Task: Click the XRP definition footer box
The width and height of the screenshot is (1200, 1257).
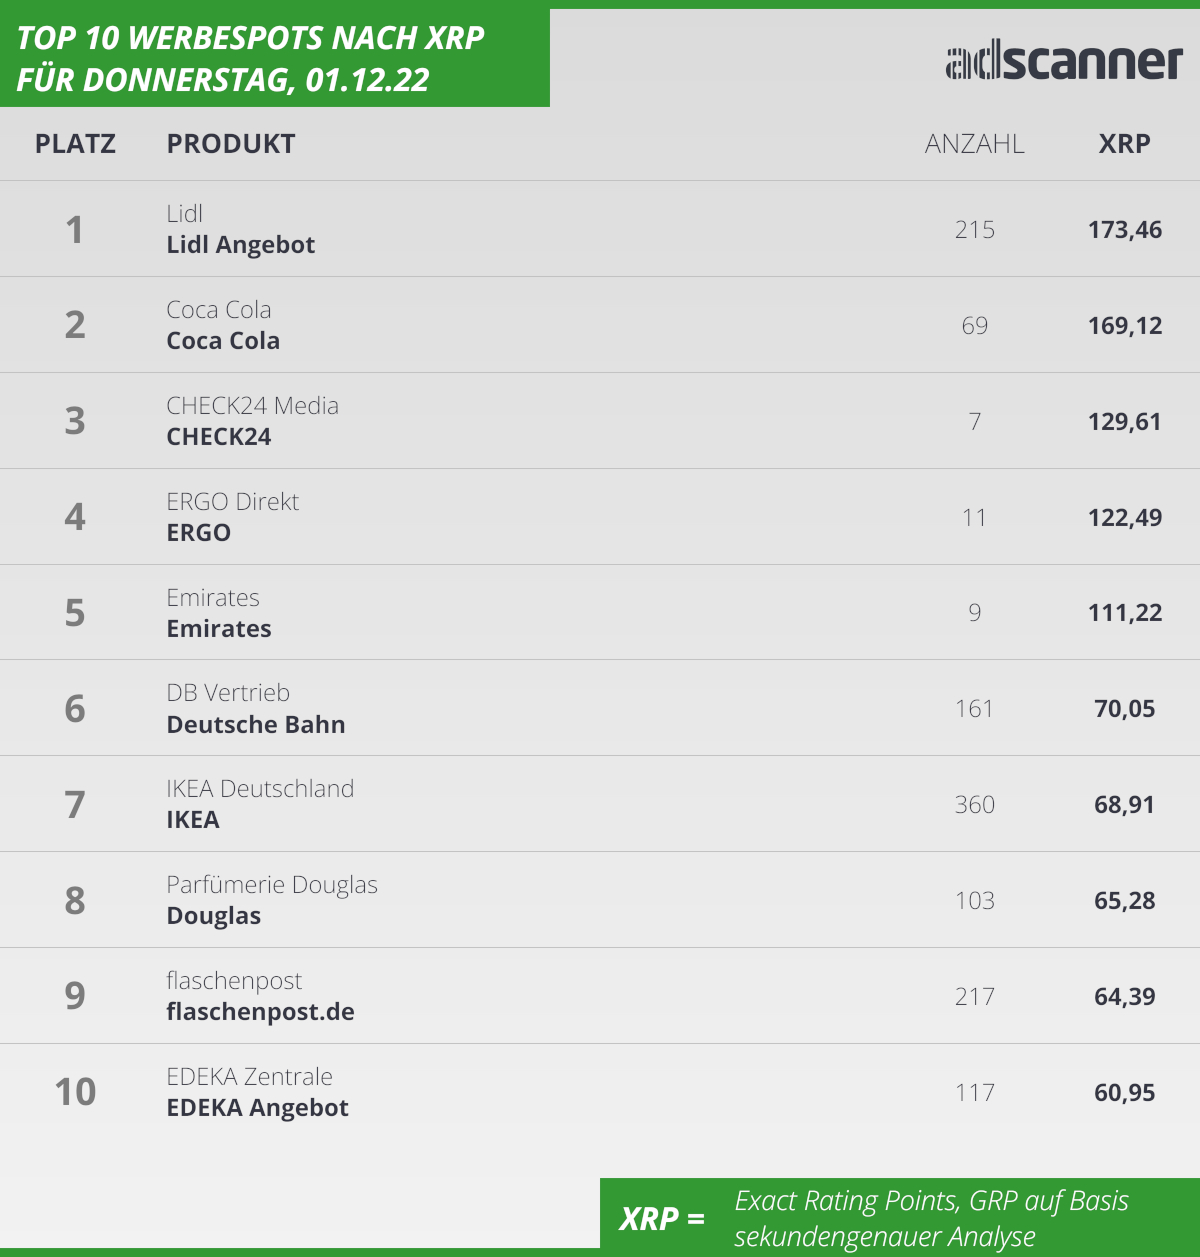Action: 900,1217
